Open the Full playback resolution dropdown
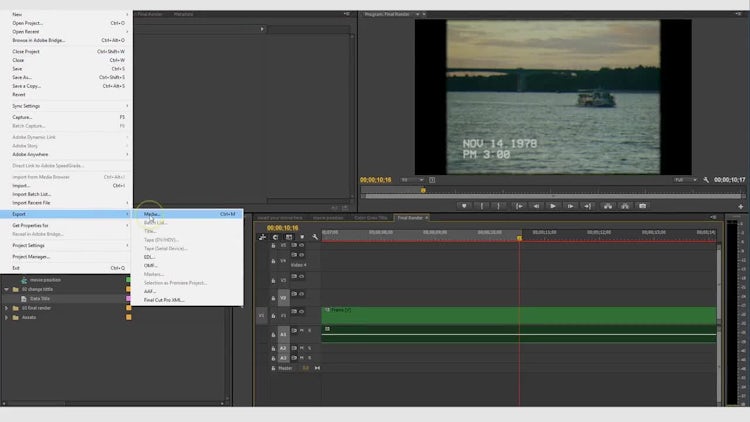Screen dimensions: 750x422 coord(685,180)
